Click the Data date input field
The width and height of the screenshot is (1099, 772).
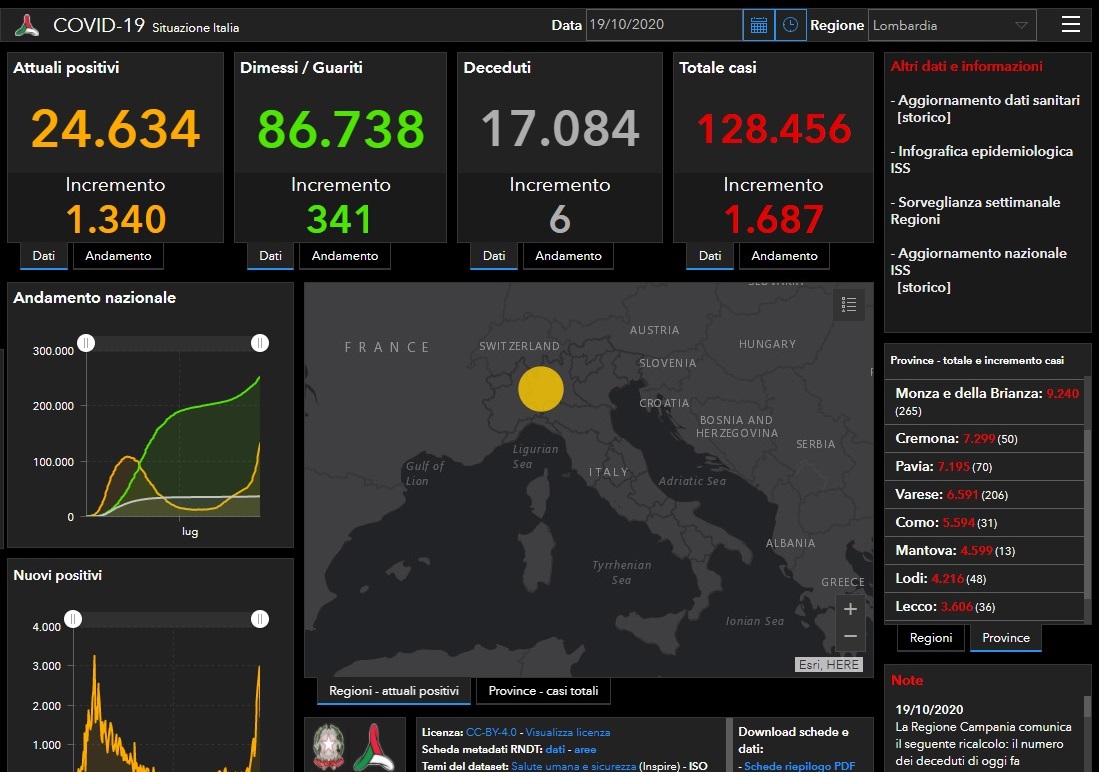[x=663, y=25]
